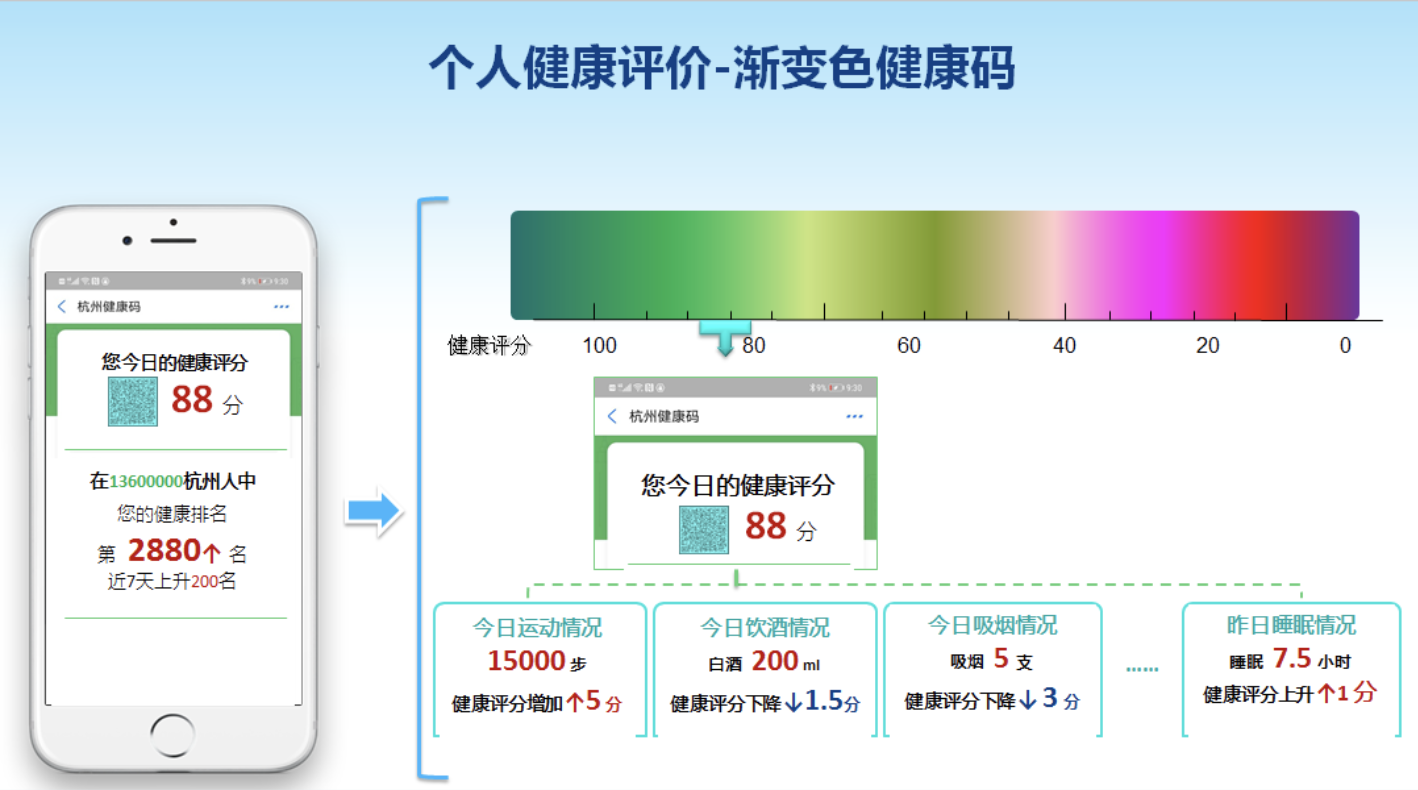
Task: Click the text 近7天上升200名
Action: 172,581
